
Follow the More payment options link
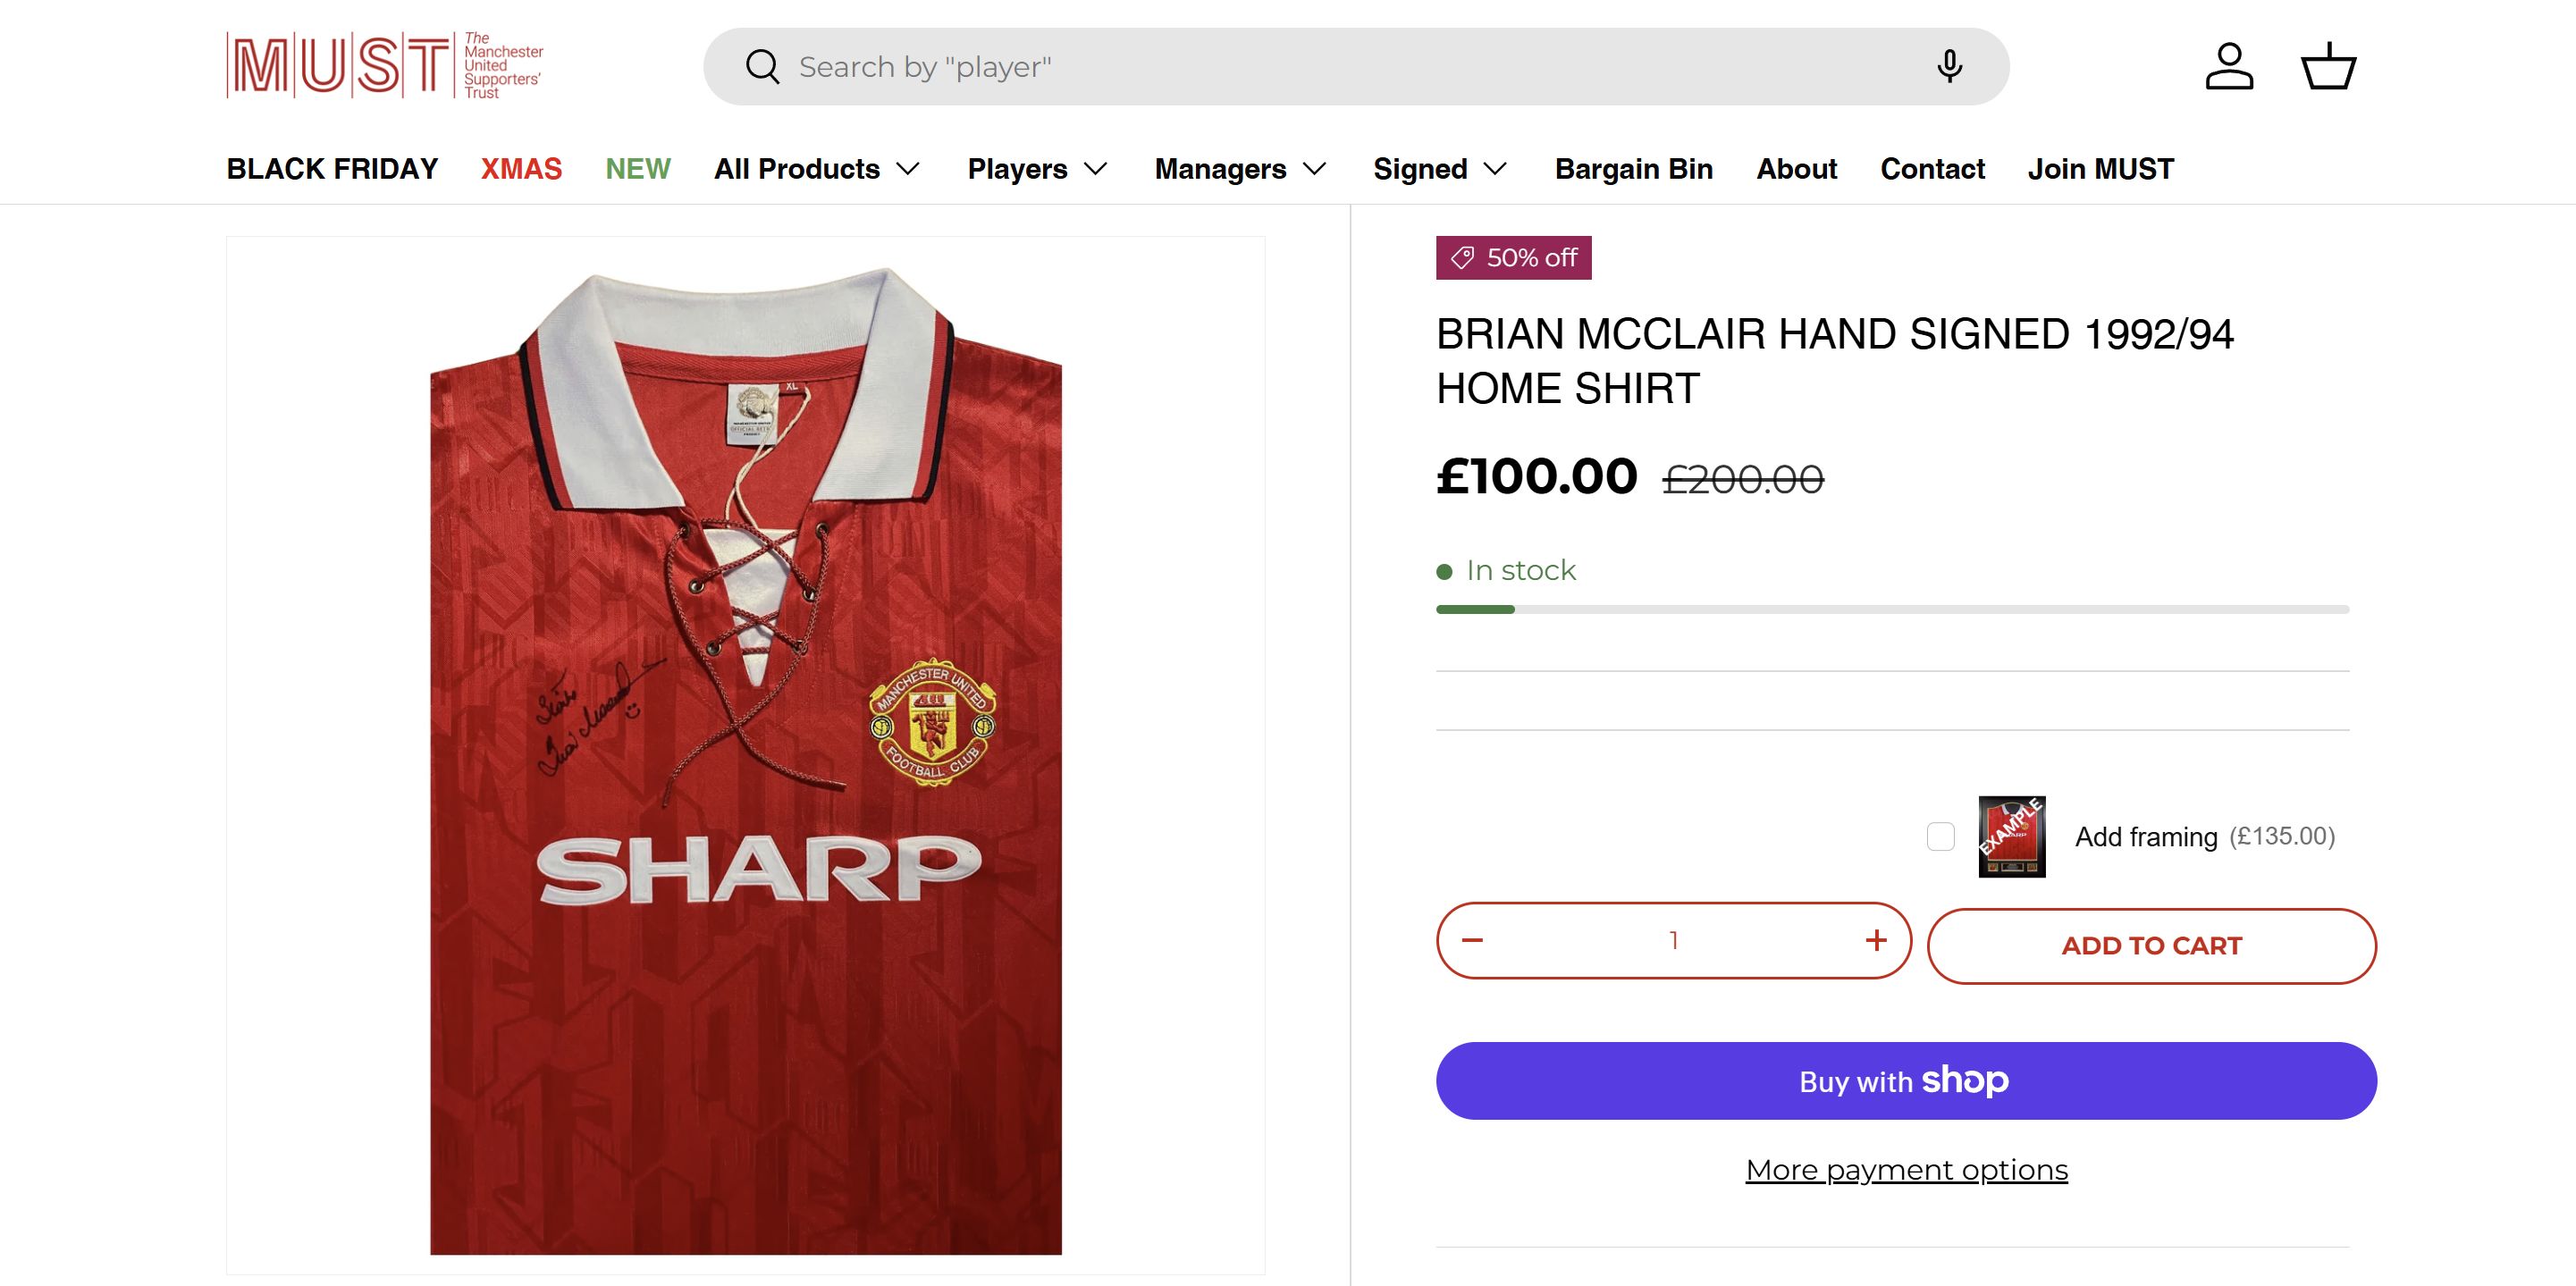pos(1906,1170)
